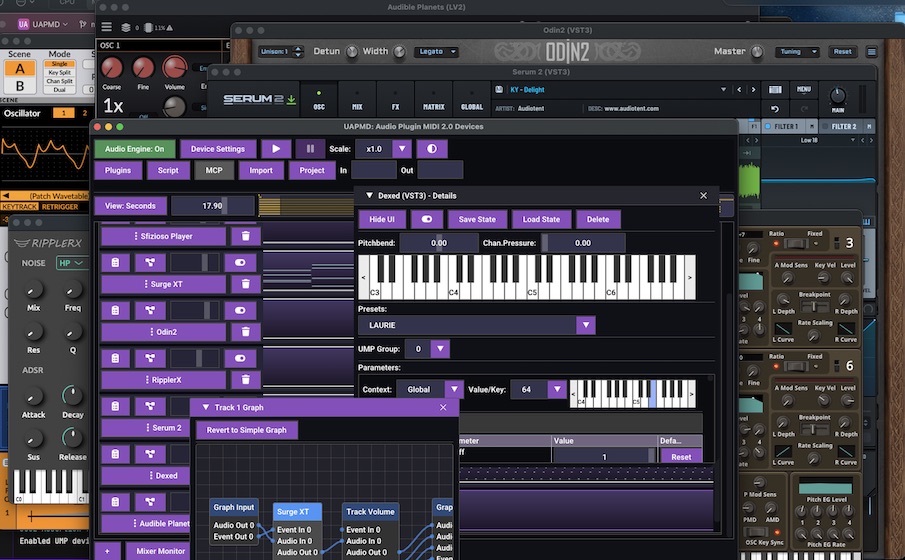905x560 pixels.
Task: Click the green download arrow beside Serum 2 logo
Action: point(291,99)
